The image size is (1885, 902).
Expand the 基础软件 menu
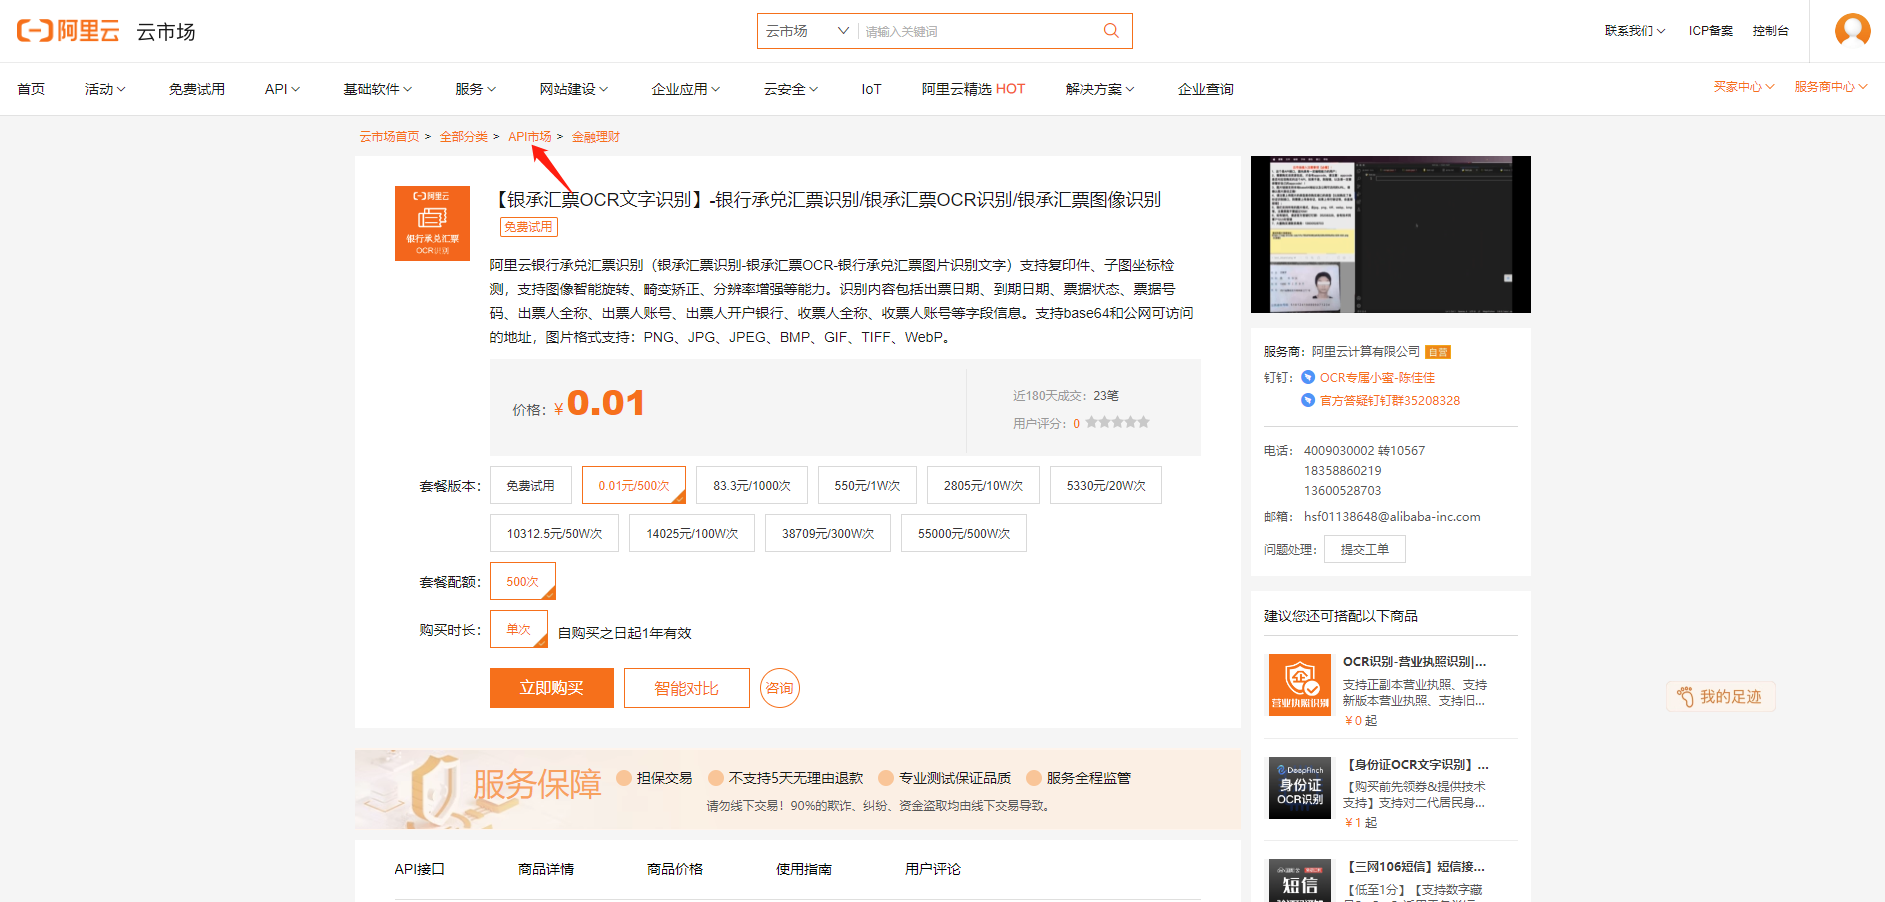[377, 89]
